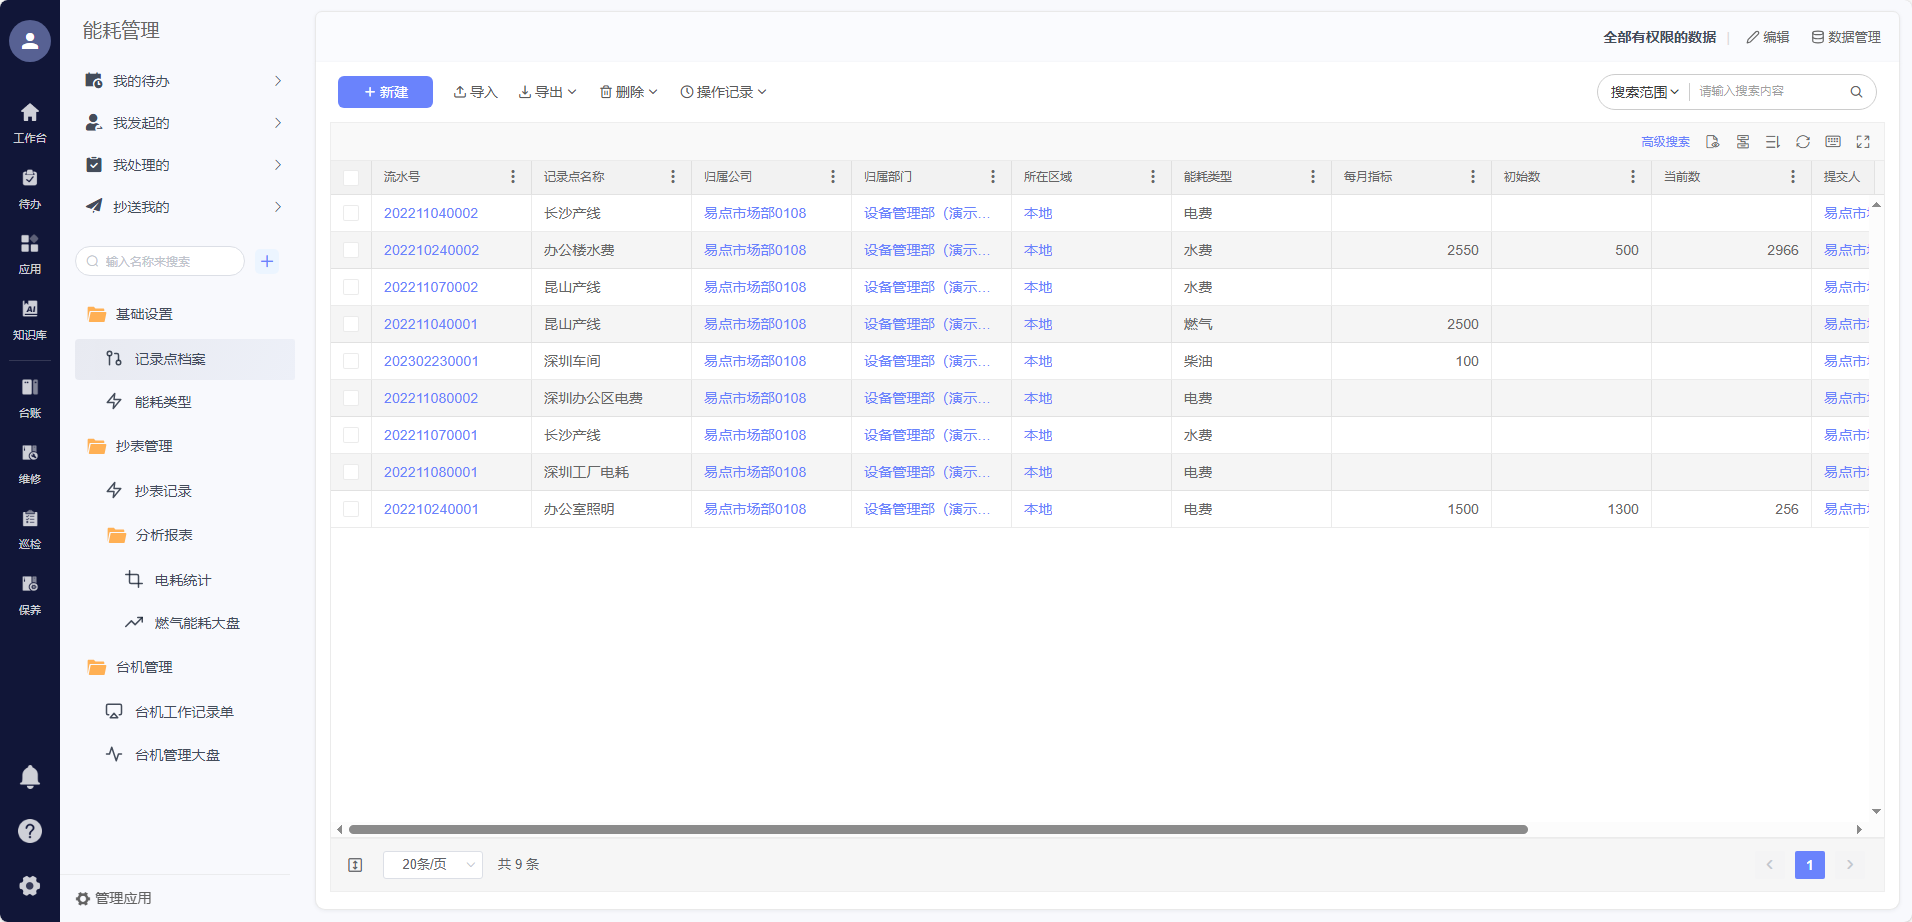This screenshot has height=922, width=1912.
Task: Open 电耗统计 report in sidebar
Action: click(182, 580)
